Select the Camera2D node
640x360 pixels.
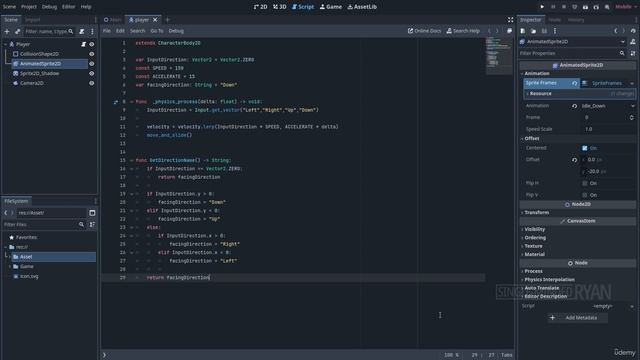32,83
